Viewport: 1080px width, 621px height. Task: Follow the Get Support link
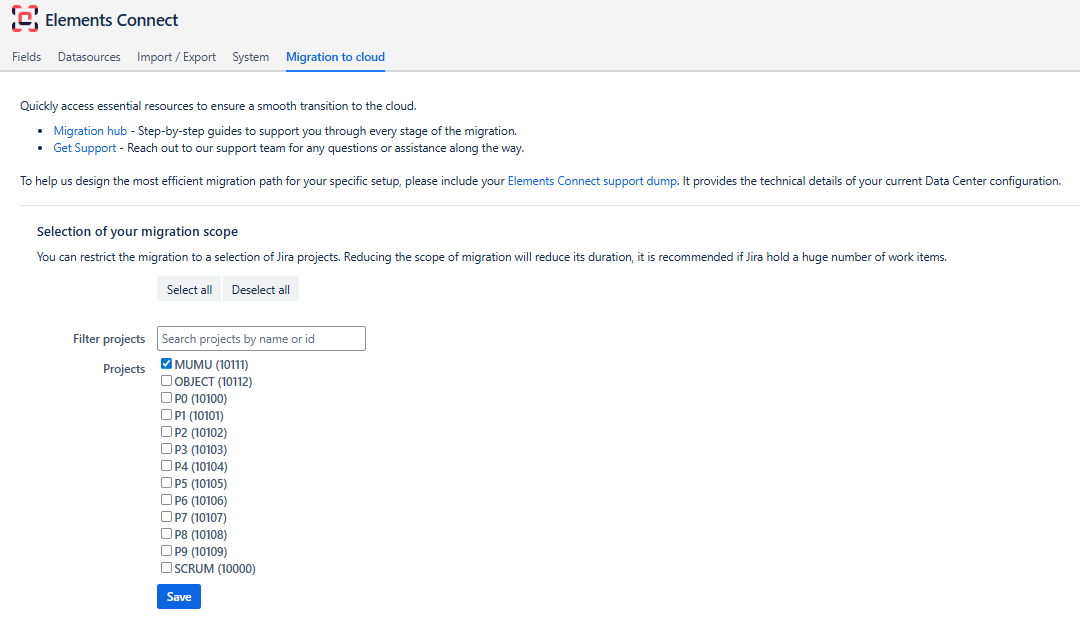pyautogui.click(x=85, y=148)
